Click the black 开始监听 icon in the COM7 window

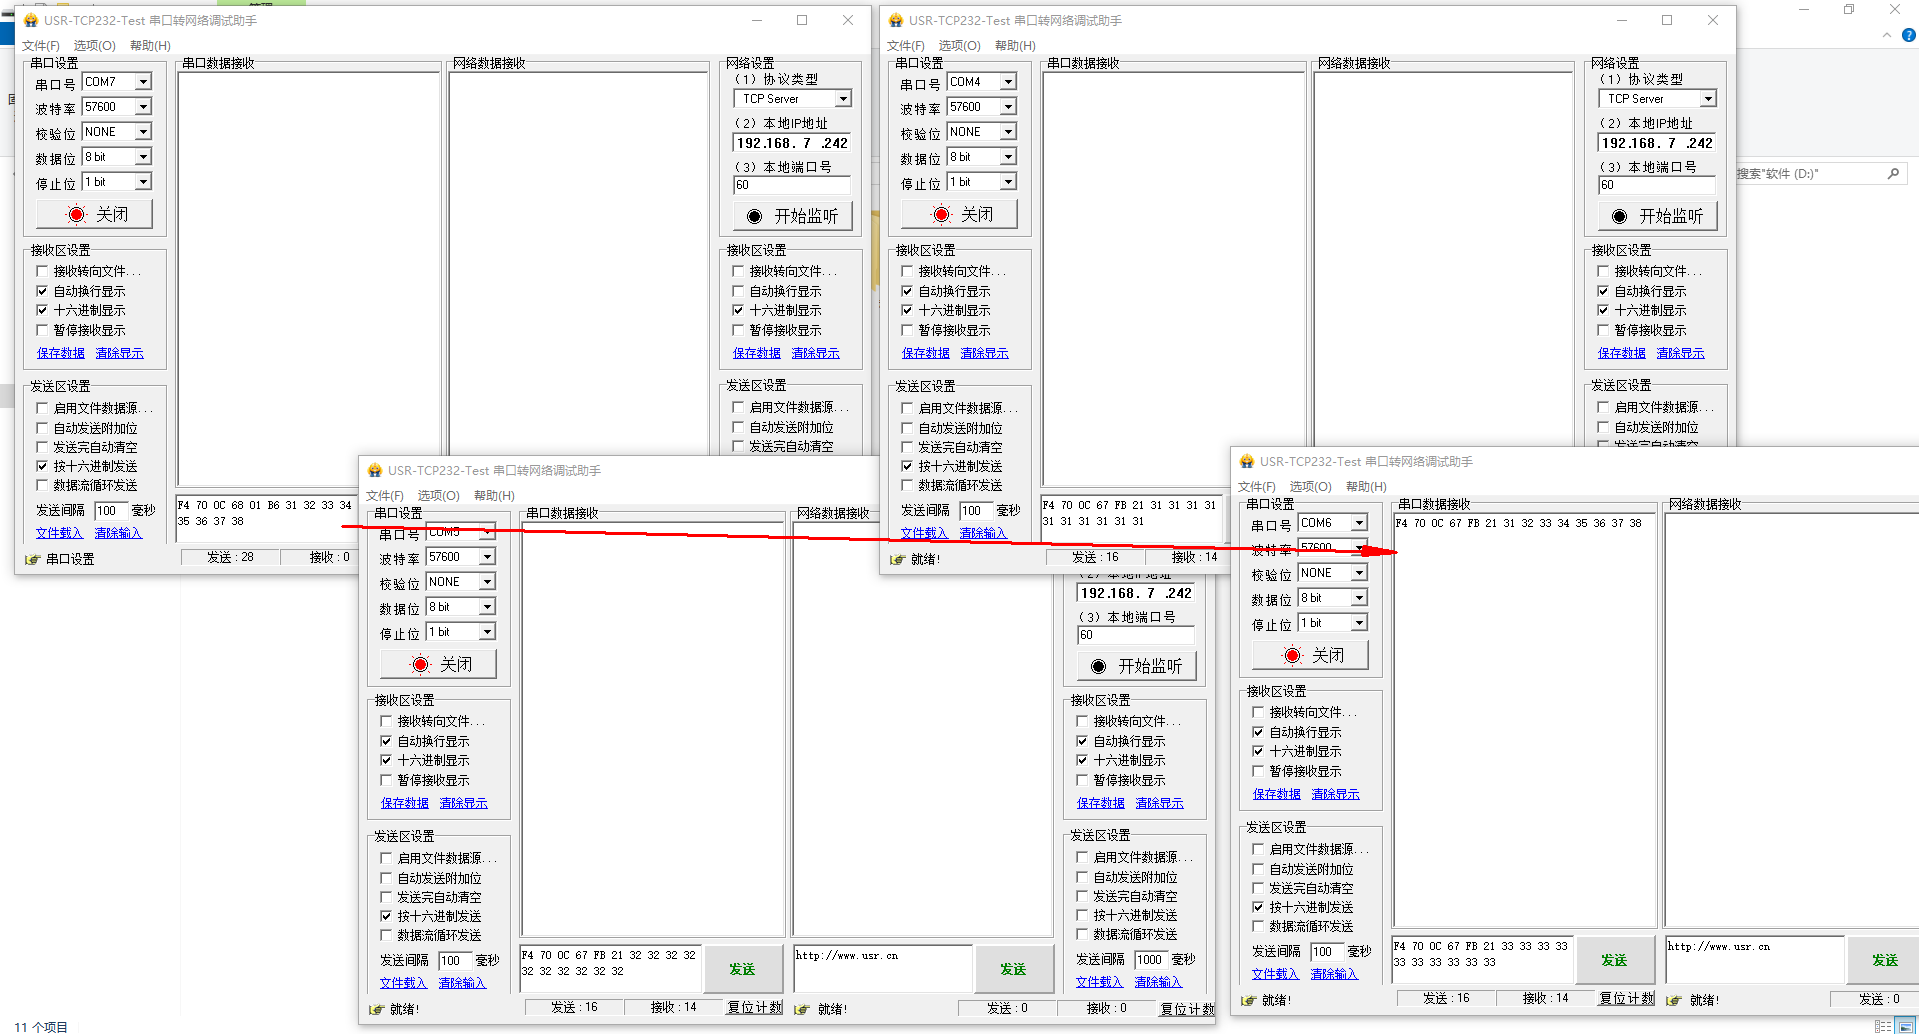click(754, 216)
